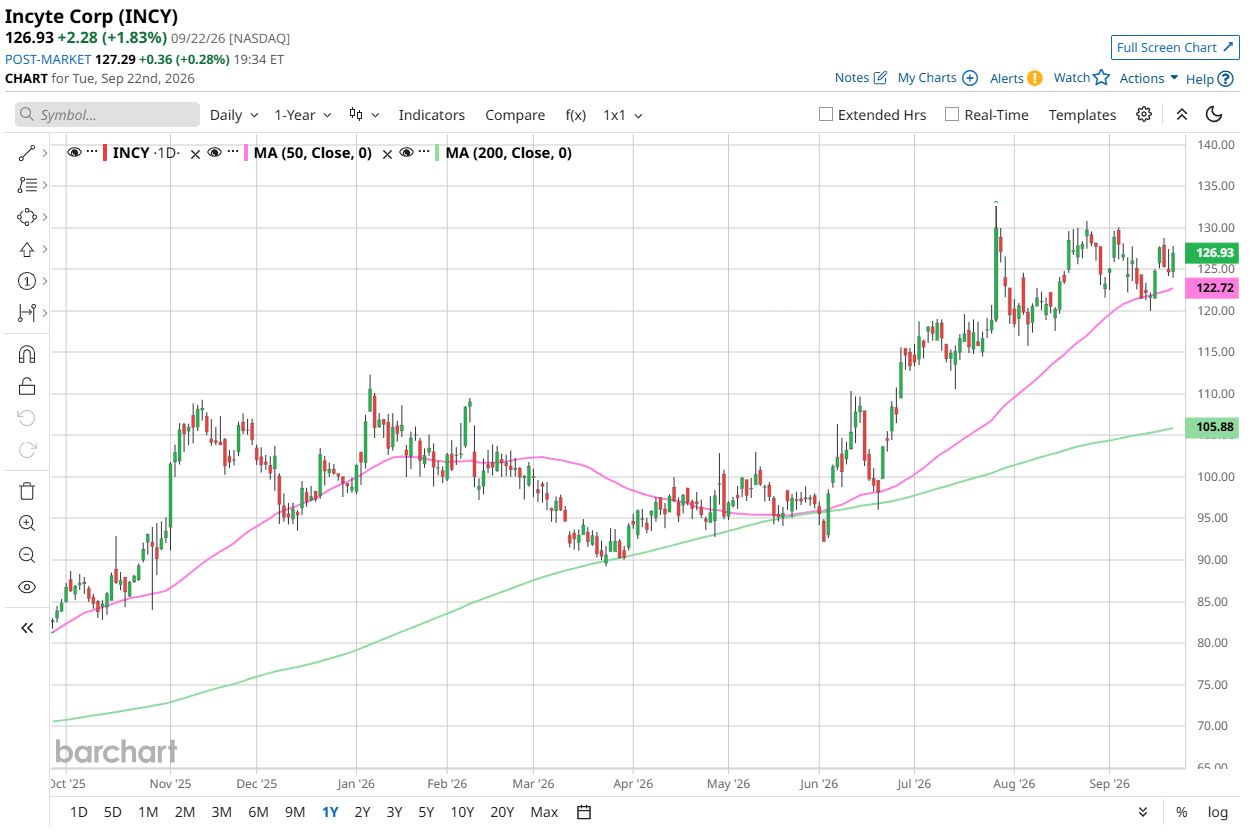The width and height of the screenshot is (1249, 835).
Task: Open chart settings gear icon
Action: pos(1144,114)
